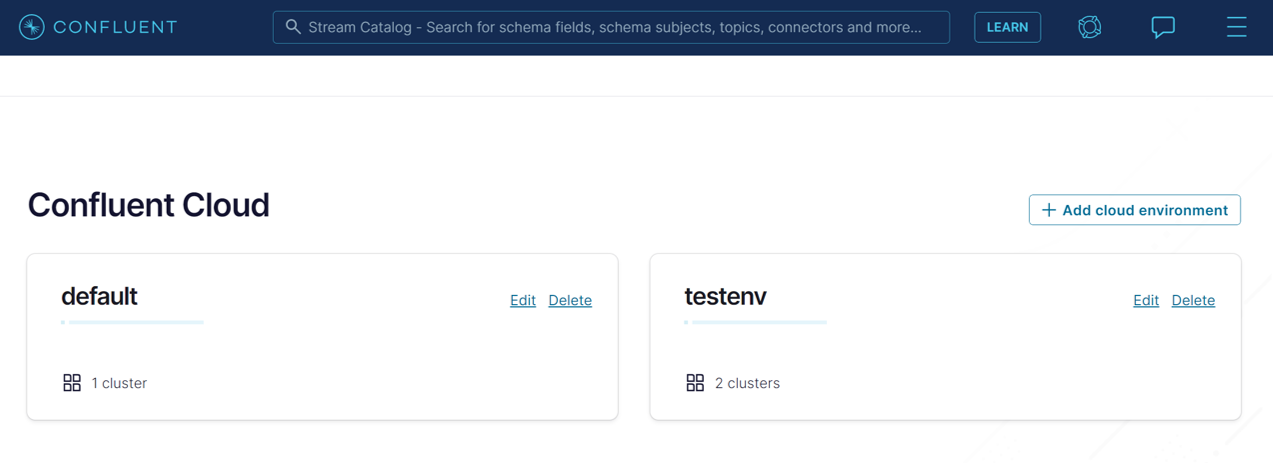Click the 1 cluster label

119,383
